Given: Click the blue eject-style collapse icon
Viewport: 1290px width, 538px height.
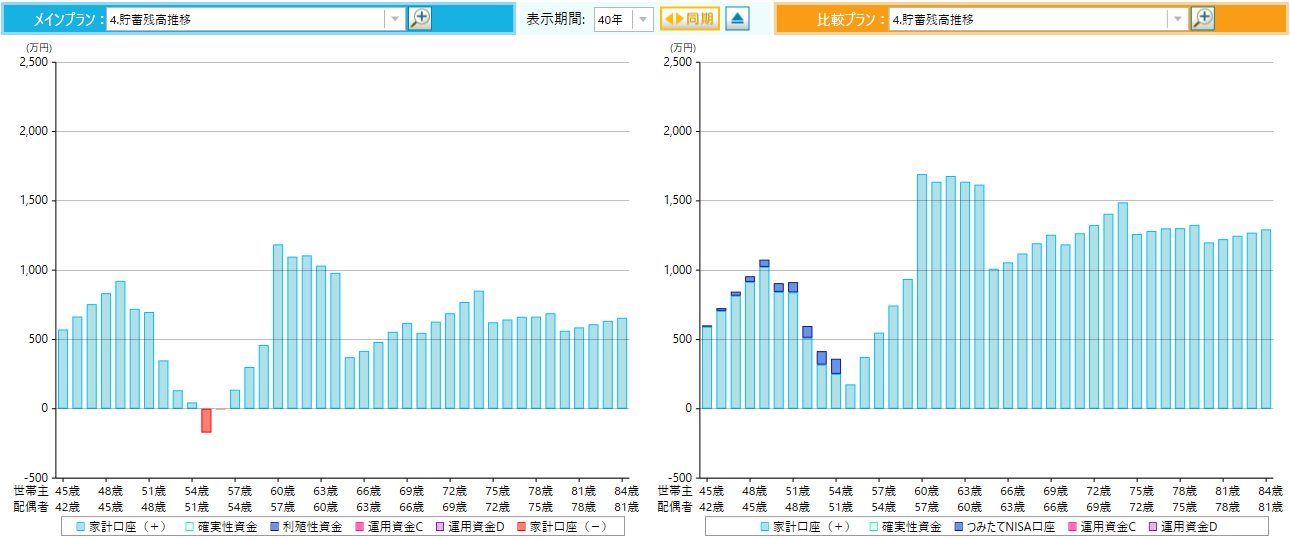Looking at the screenshot, I should point(737,19).
